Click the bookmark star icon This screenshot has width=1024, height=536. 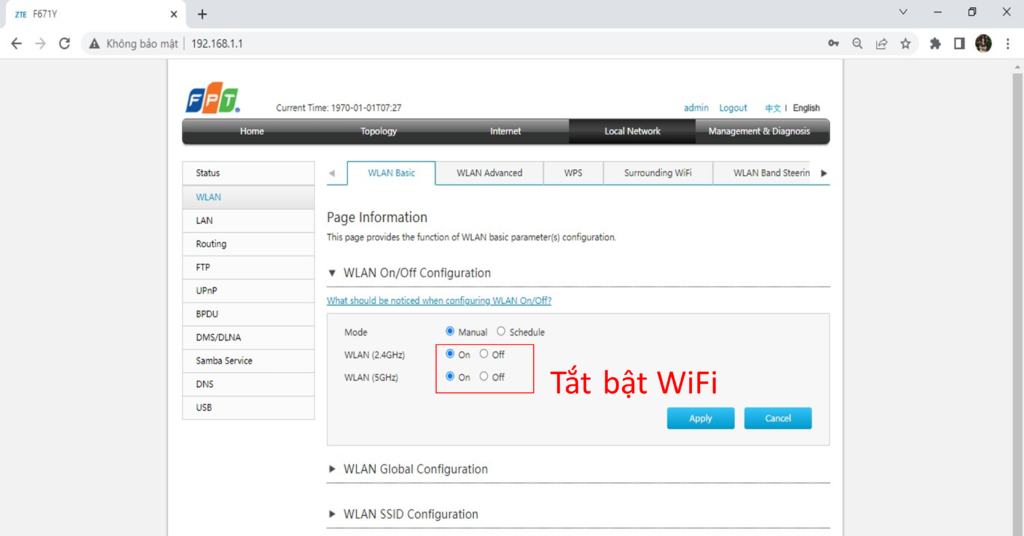pyautogui.click(x=905, y=44)
